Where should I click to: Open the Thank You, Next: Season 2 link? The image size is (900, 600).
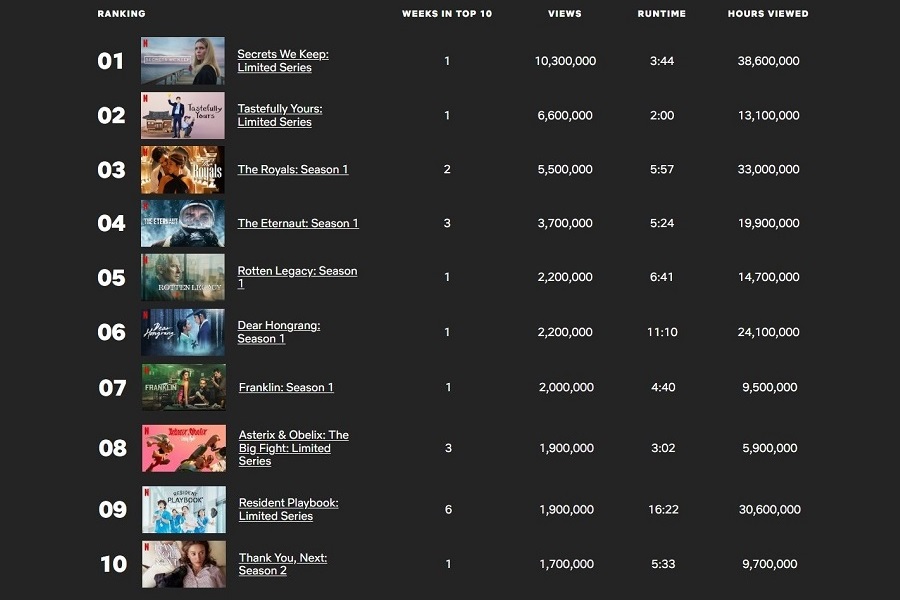point(282,564)
